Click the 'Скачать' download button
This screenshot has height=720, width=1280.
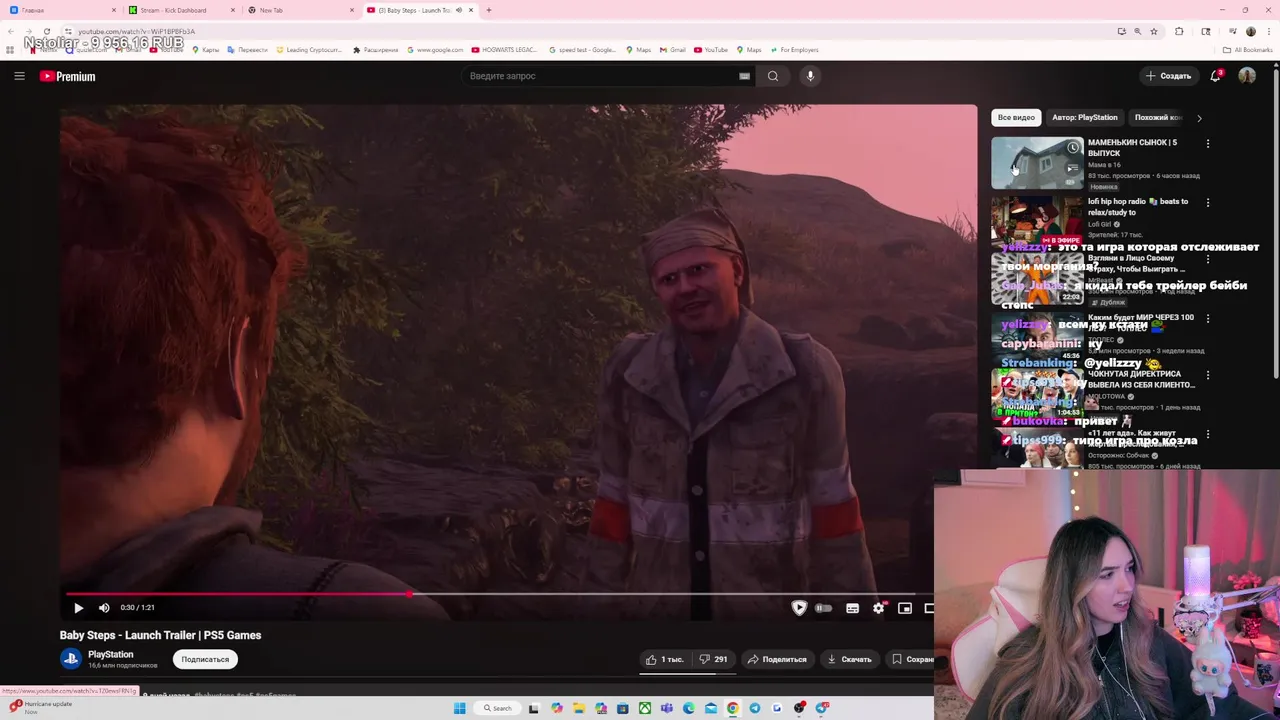click(849, 659)
